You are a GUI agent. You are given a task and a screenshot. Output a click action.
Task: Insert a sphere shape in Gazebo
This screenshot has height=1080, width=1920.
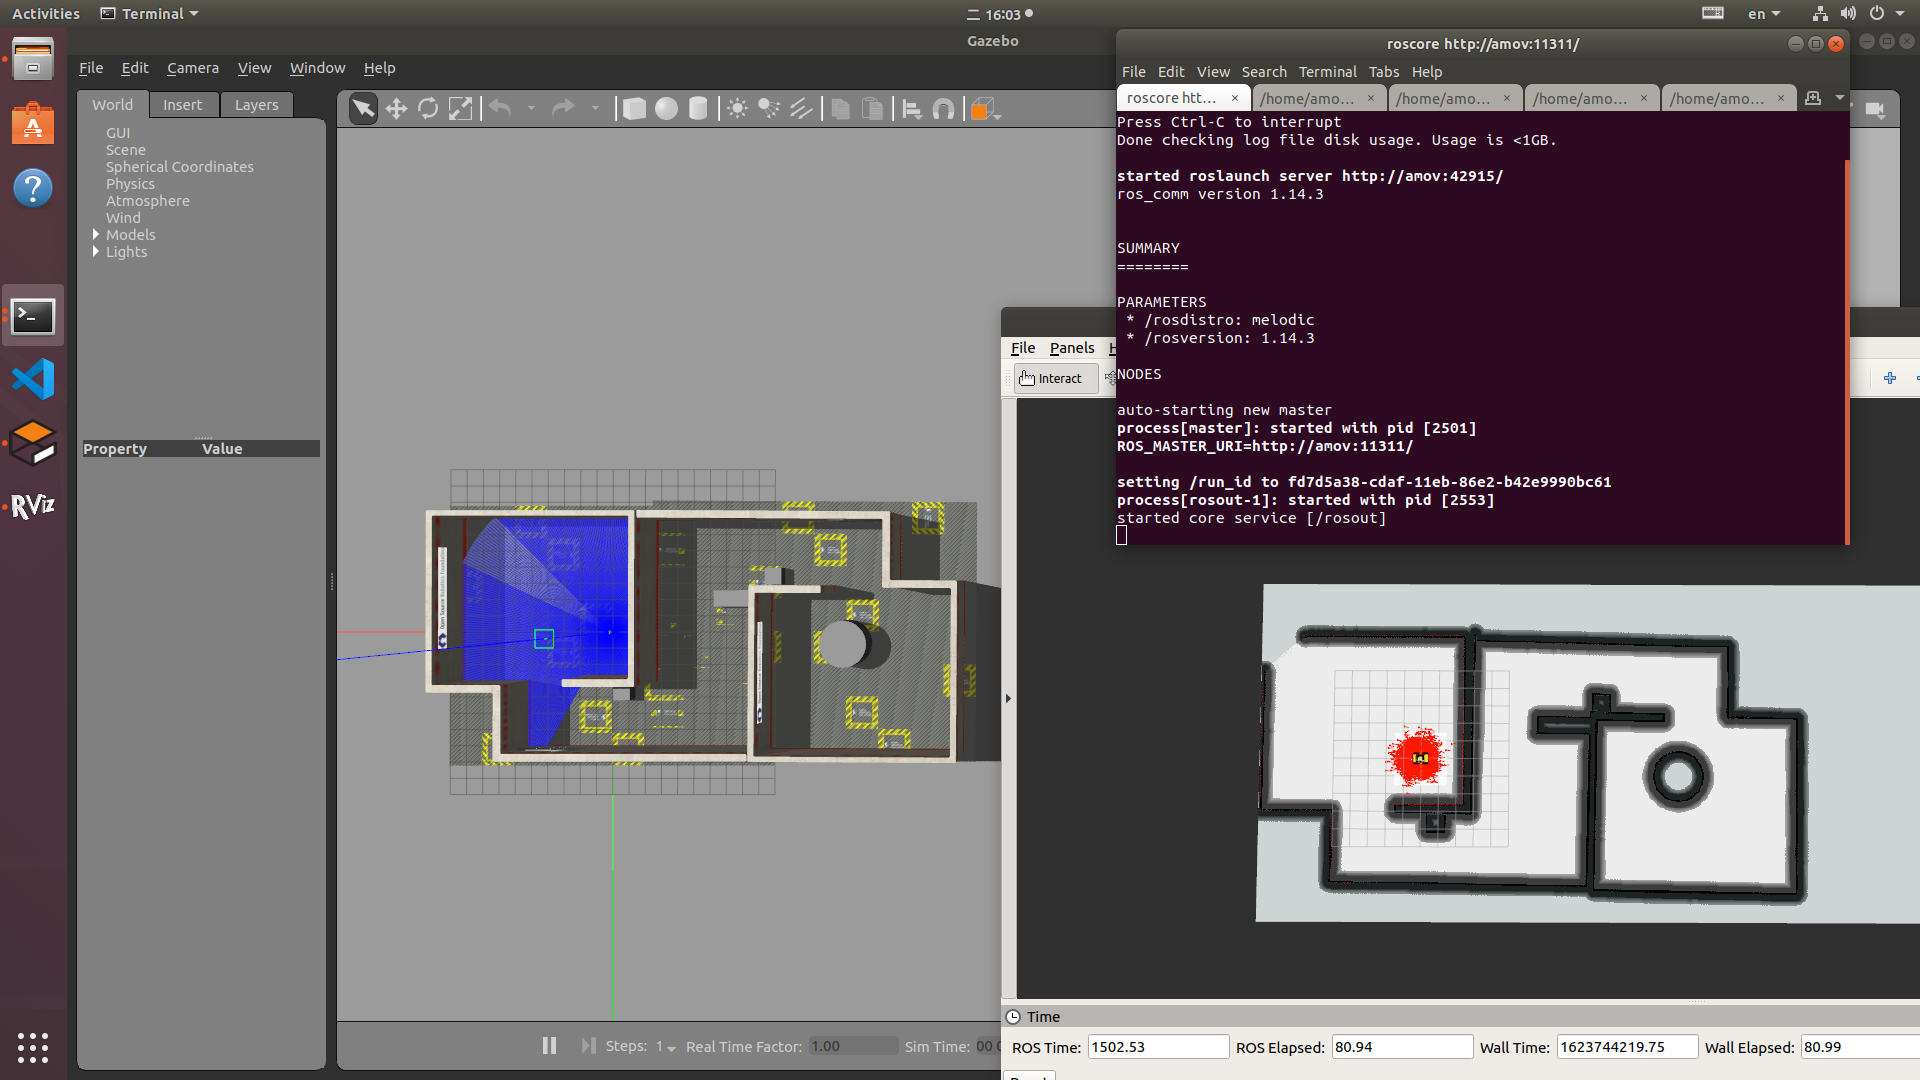(666, 109)
